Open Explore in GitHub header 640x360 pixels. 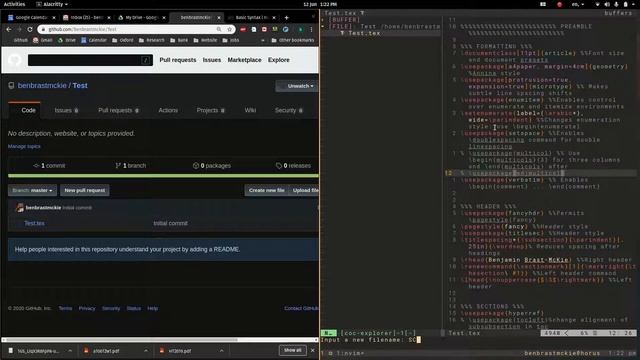[279, 60]
